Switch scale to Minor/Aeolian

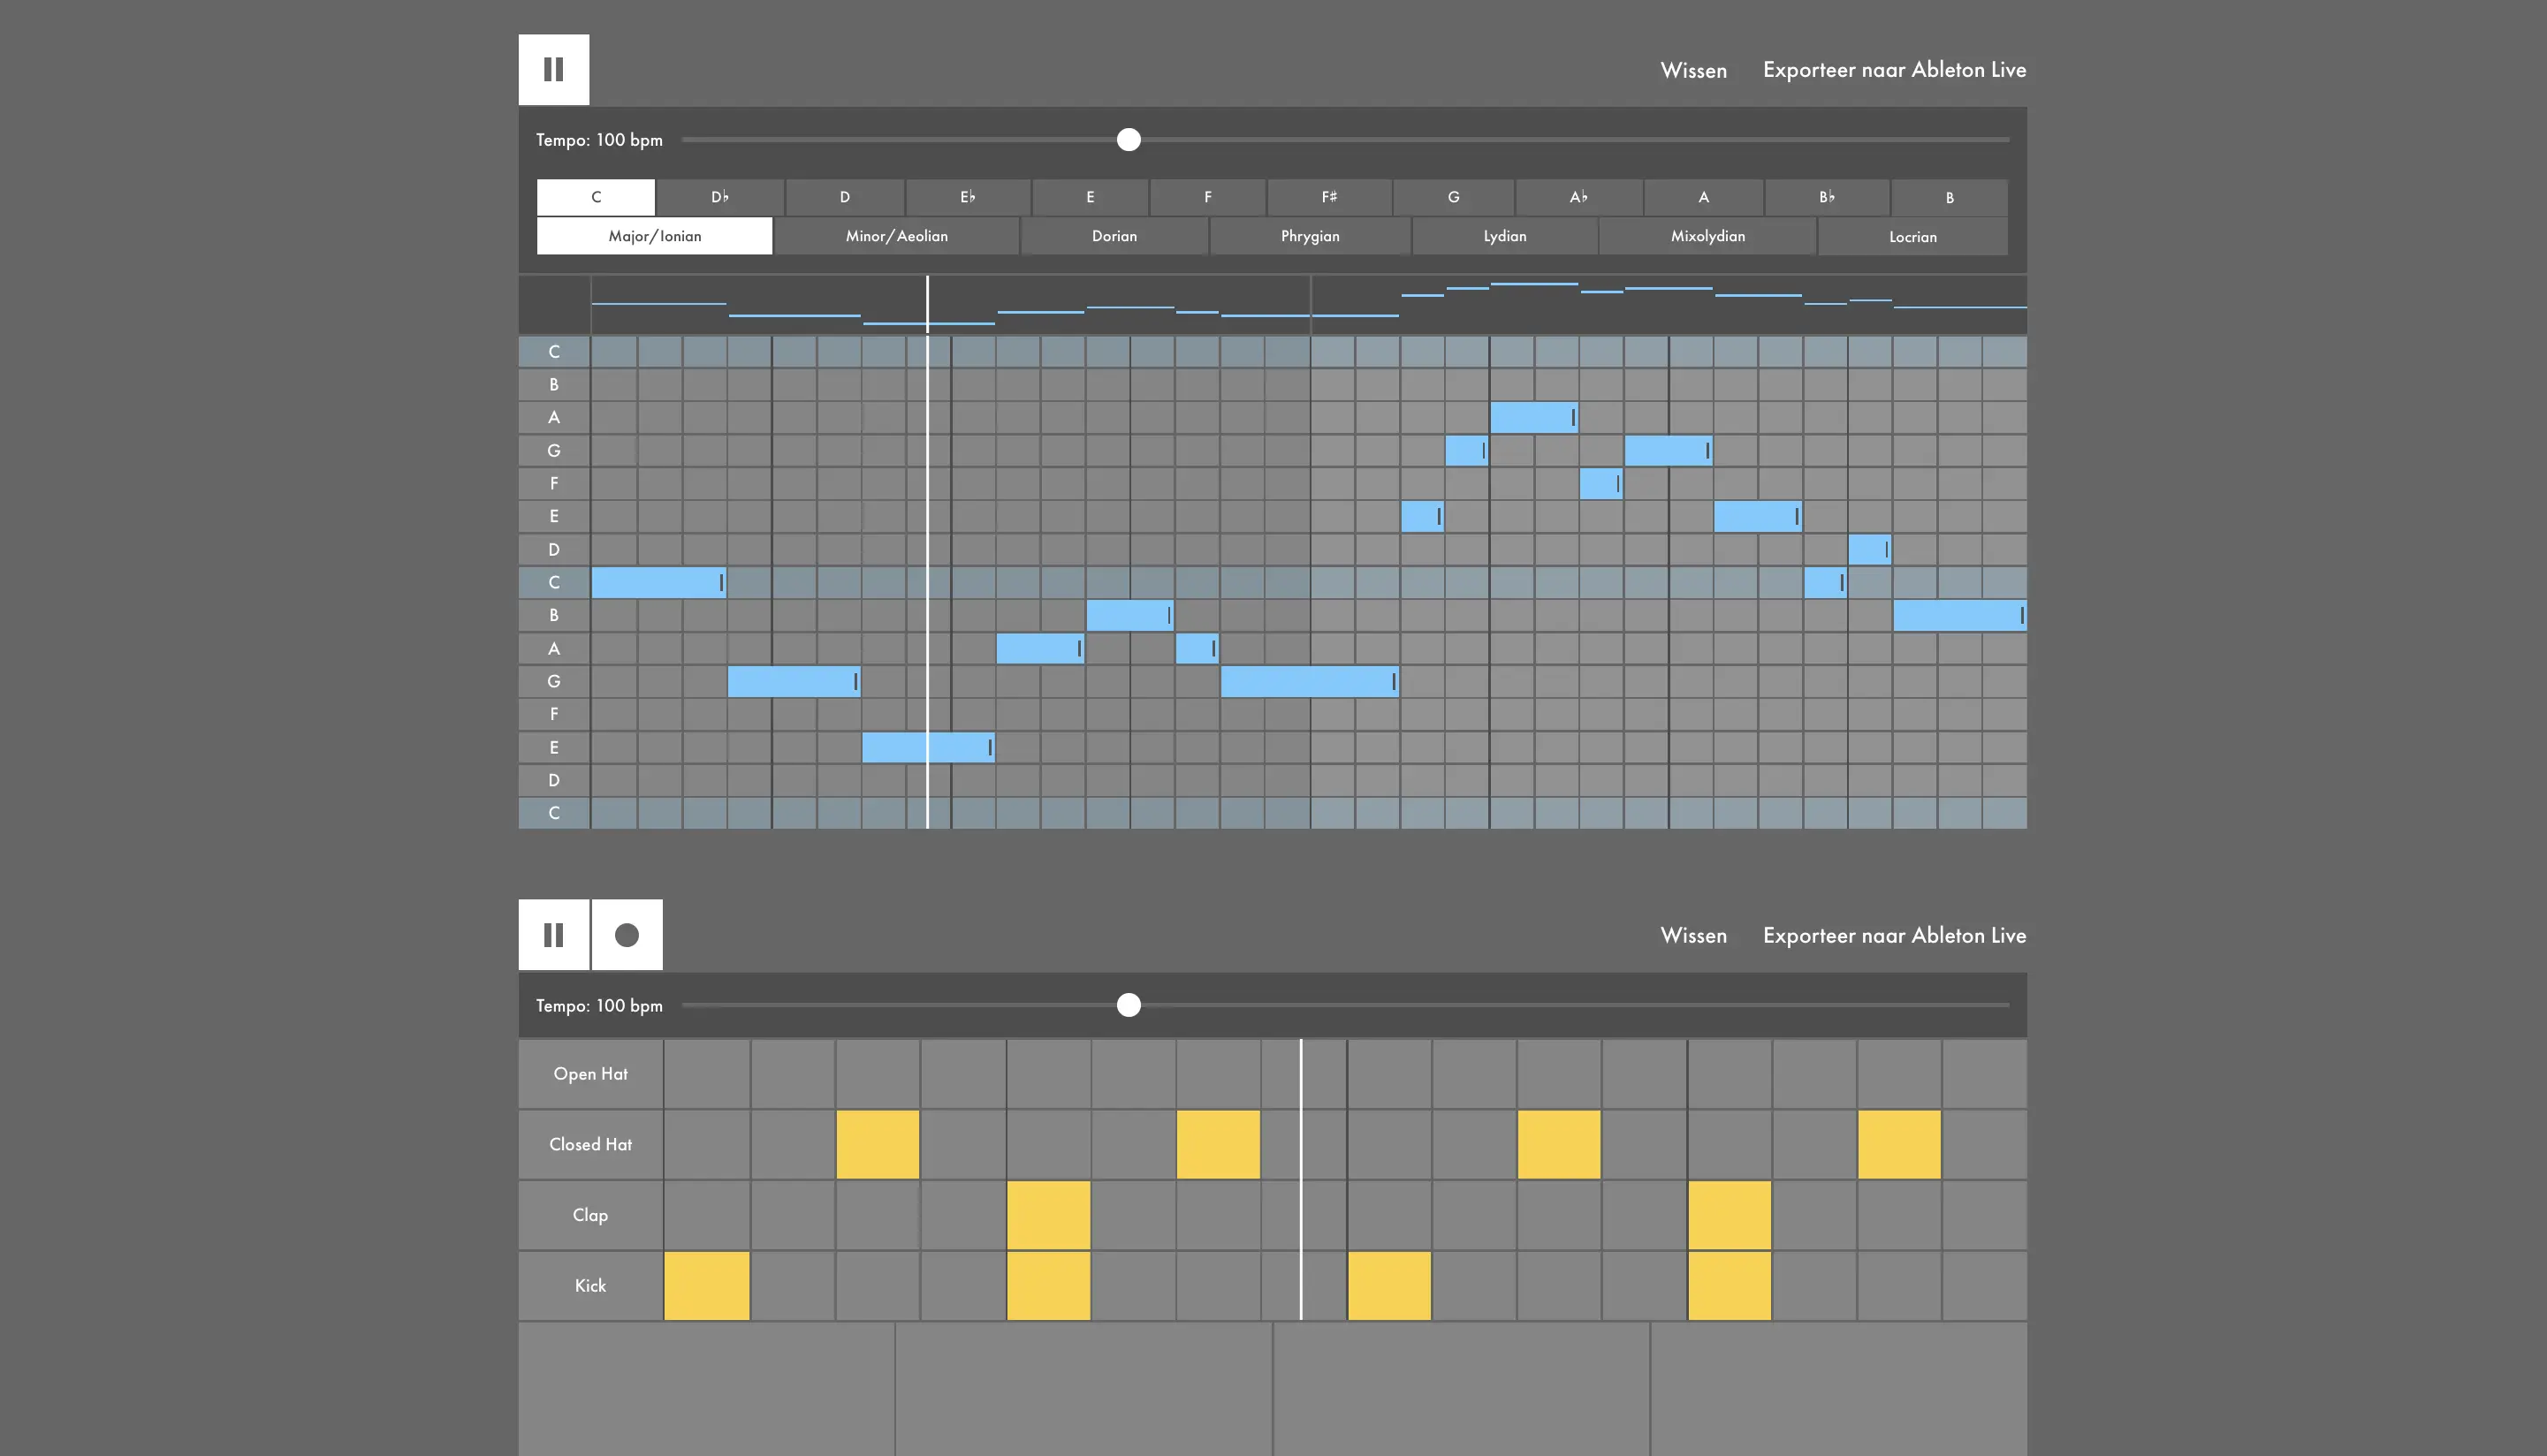[896, 236]
